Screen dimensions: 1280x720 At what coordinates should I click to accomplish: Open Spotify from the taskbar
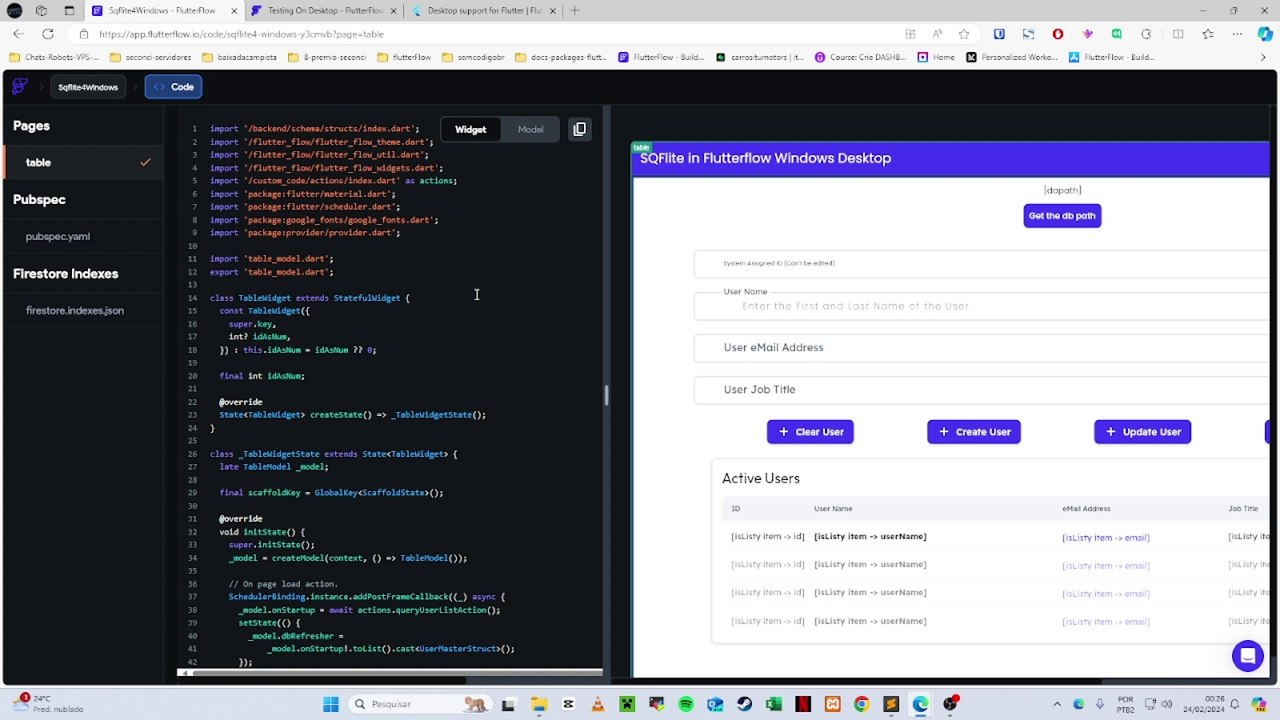coord(686,704)
